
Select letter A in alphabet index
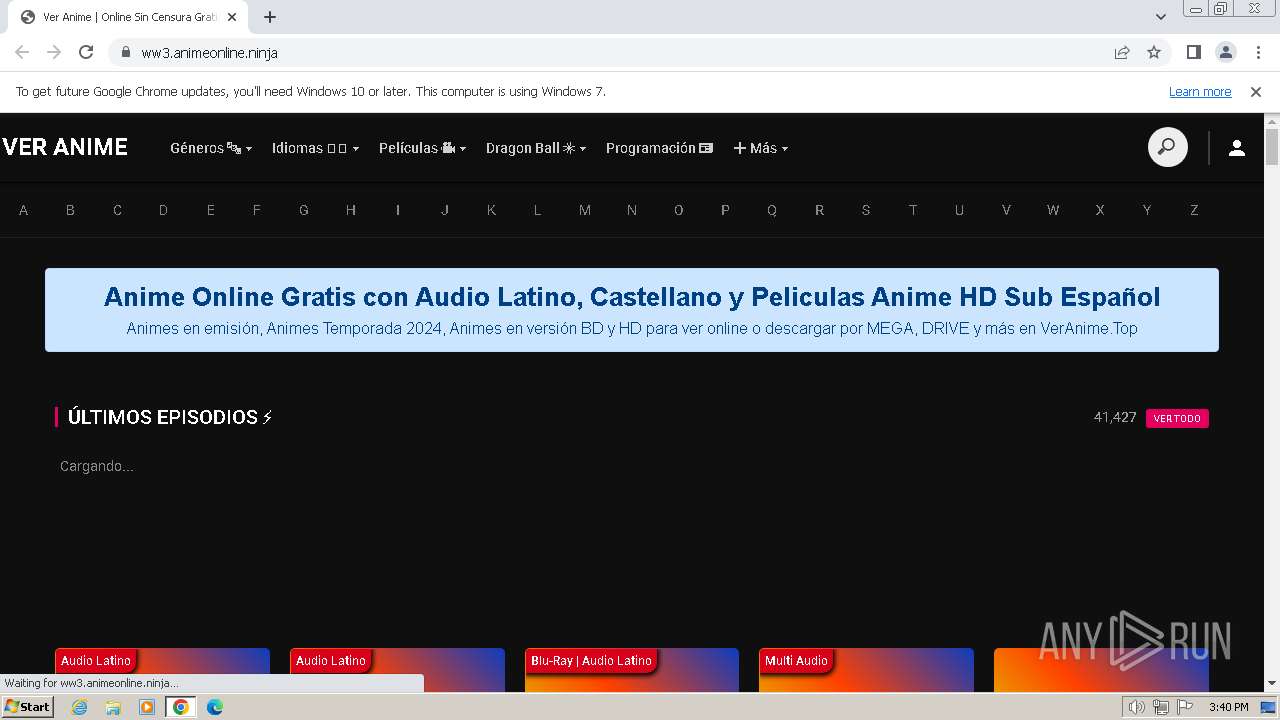click(x=23, y=210)
